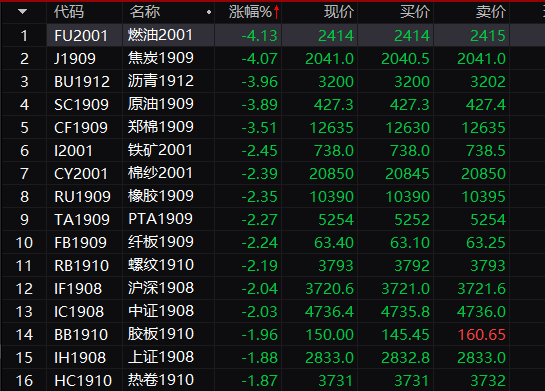Click 原油1909 name cell
The height and width of the screenshot is (391, 545).
coord(161,104)
